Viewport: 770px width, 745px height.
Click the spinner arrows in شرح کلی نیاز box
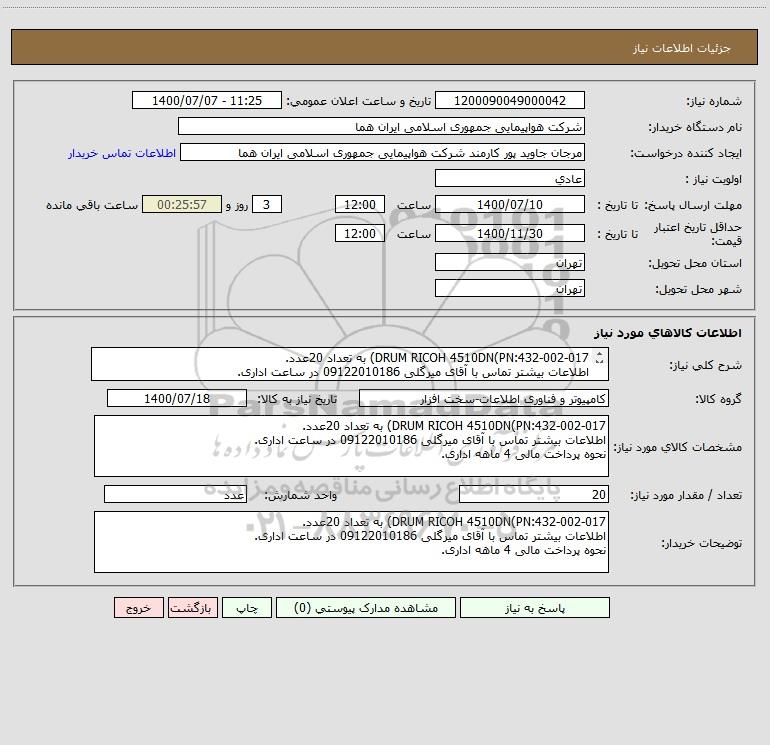599,358
